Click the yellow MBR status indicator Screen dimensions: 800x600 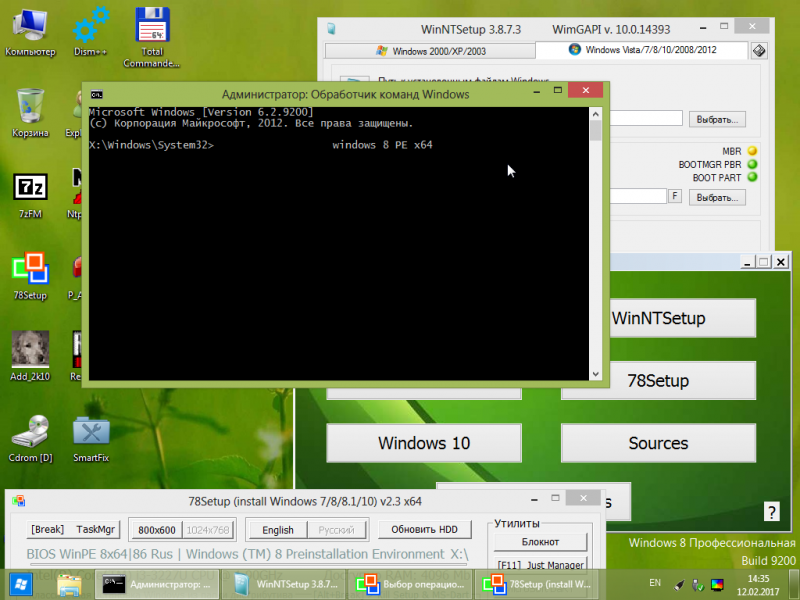click(x=752, y=151)
